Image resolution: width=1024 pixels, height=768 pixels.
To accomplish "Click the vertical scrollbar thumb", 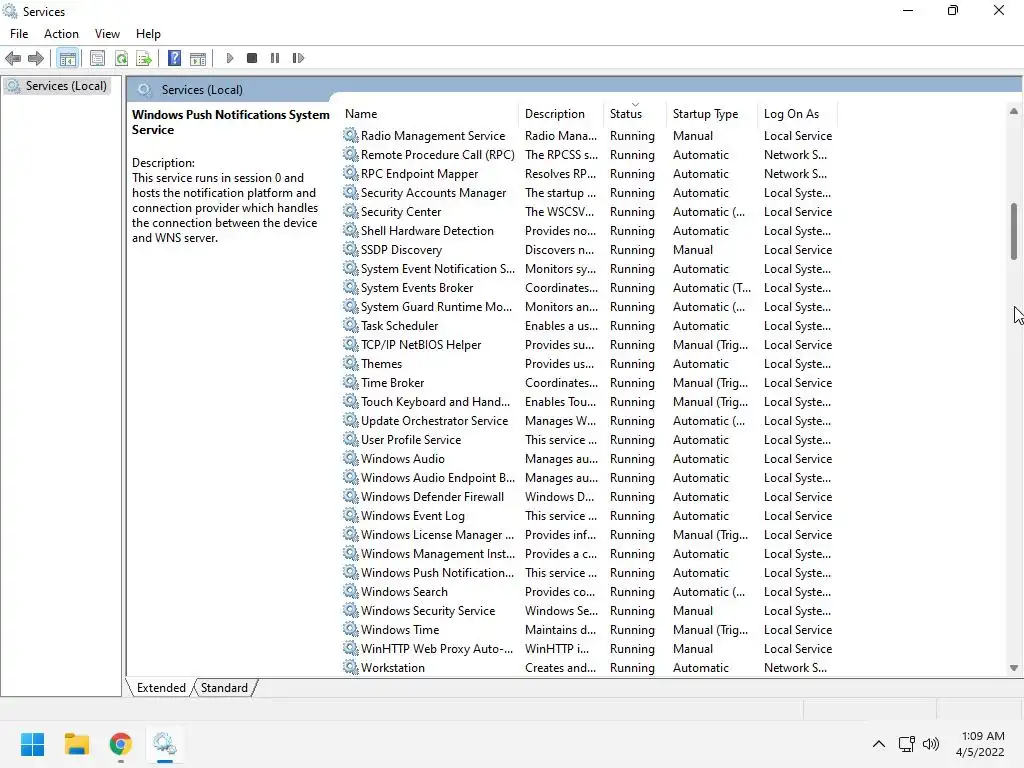I will click(1014, 232).
